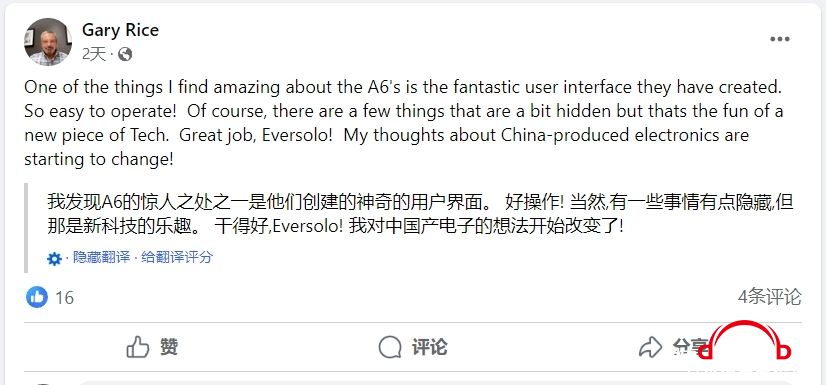The height and width of the screenshot is (385, 826).
Task: Open the three-dot post options menu
Action: [x=780, y=39]
